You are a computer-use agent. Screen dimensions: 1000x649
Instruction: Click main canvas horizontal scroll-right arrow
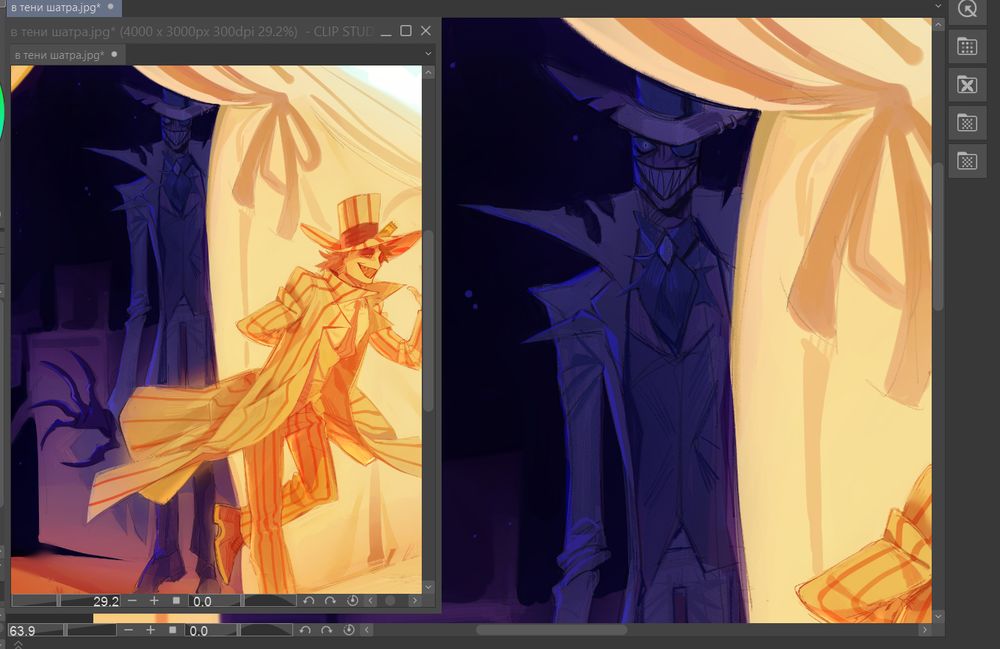[x=925, y=630]
